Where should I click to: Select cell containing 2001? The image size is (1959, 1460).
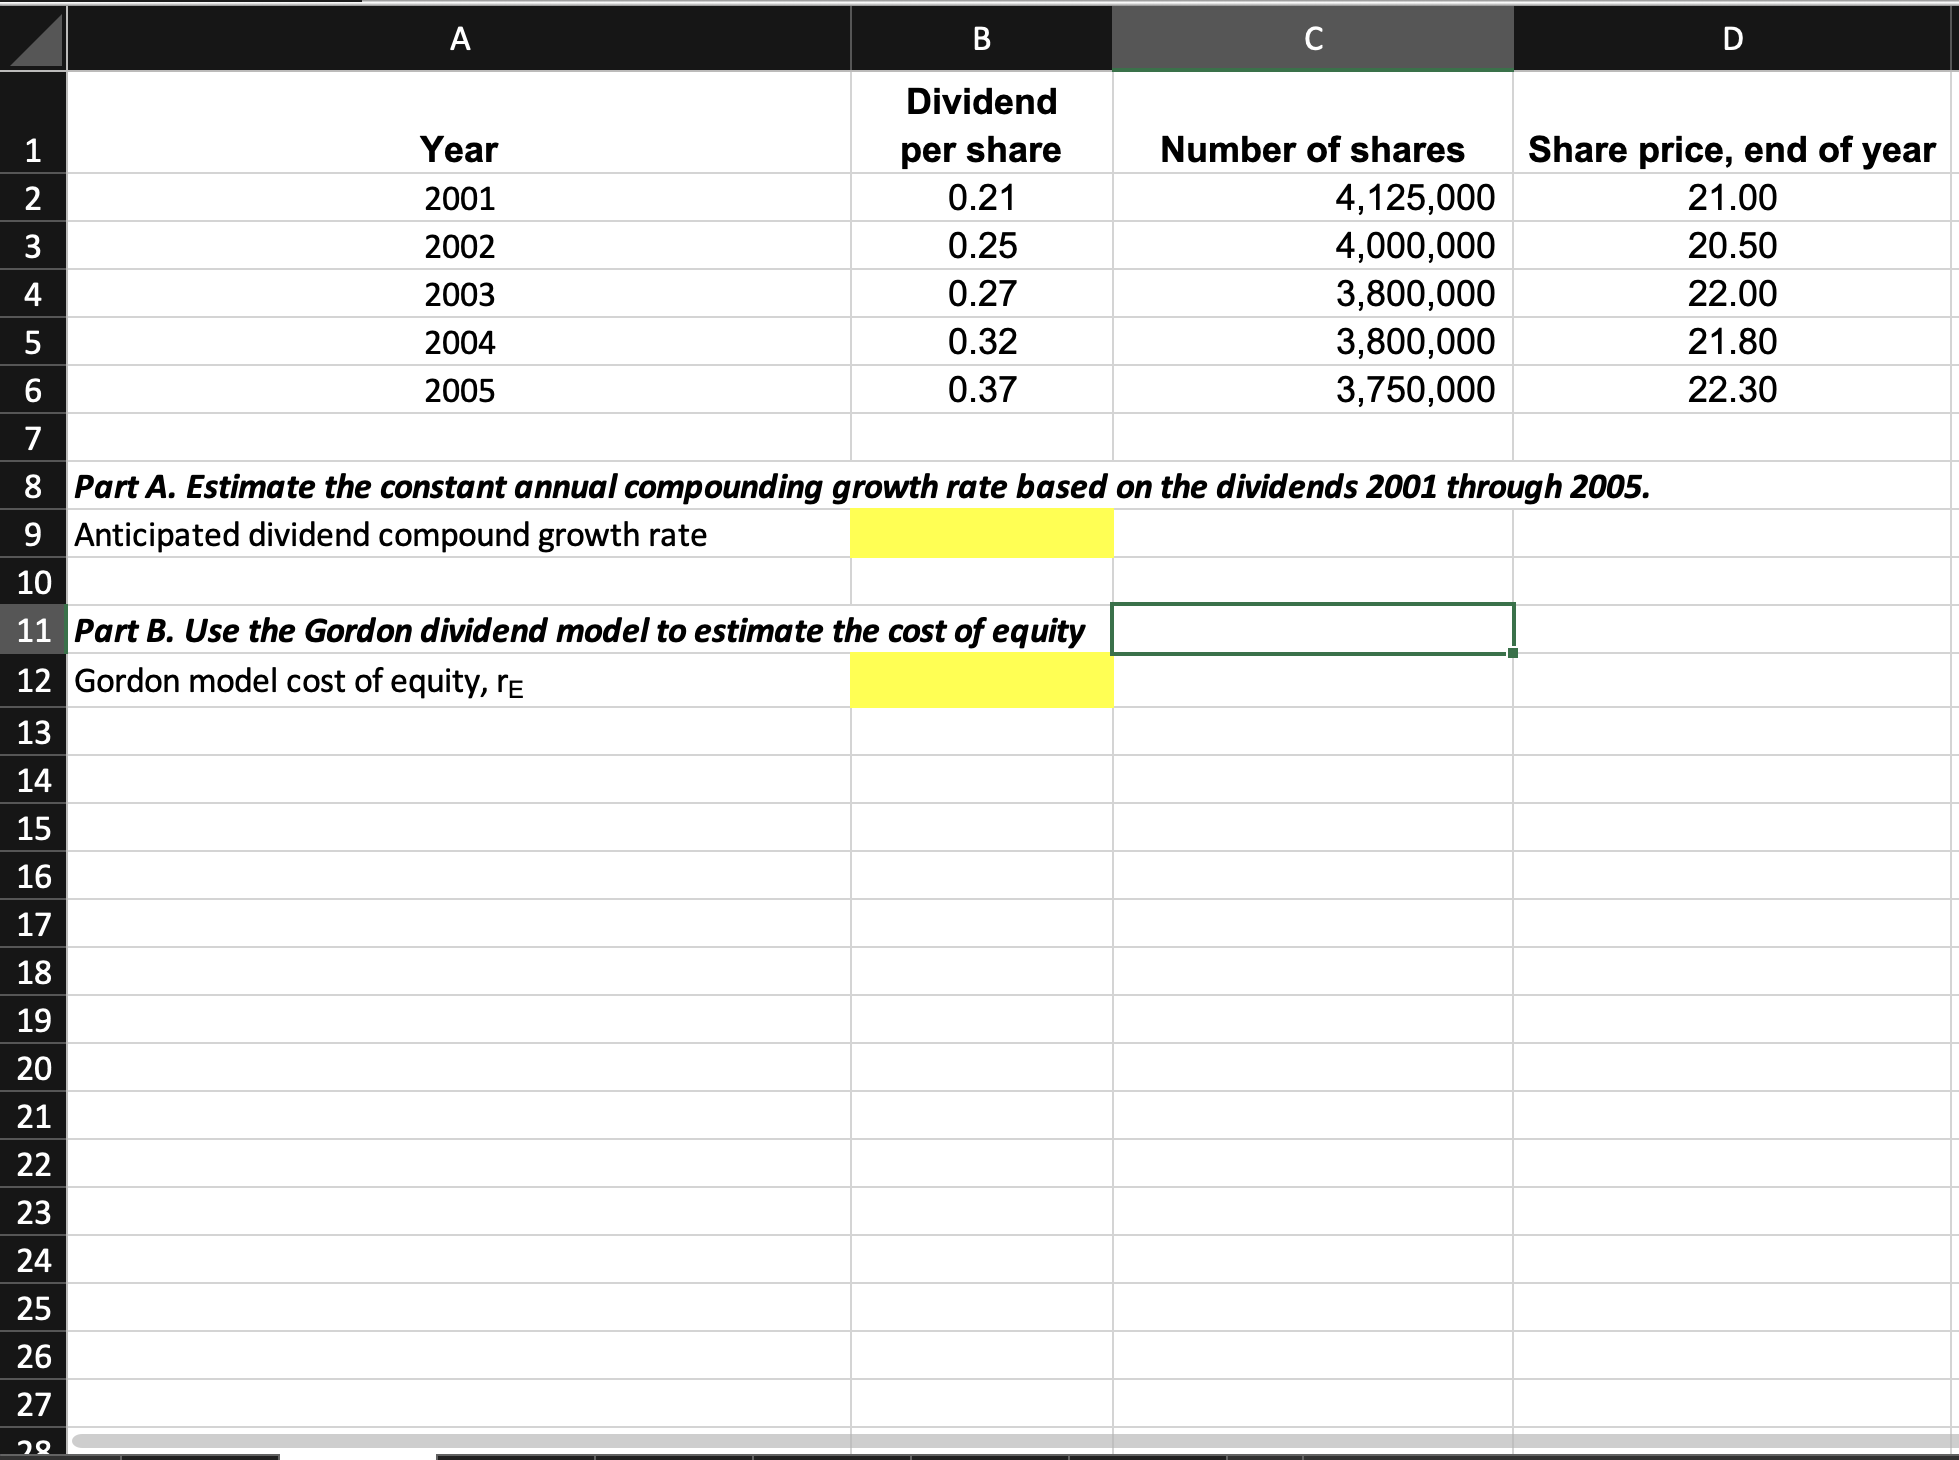pos(458,199)
